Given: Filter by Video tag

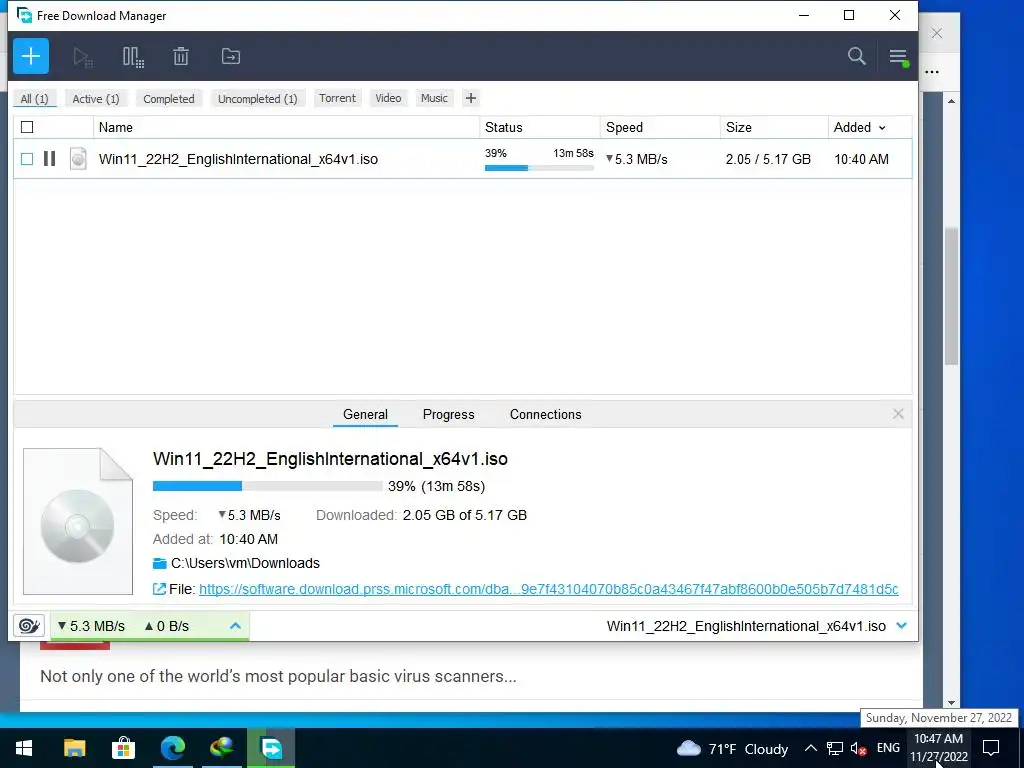Looking at the screenshot, I should point(388,98).
